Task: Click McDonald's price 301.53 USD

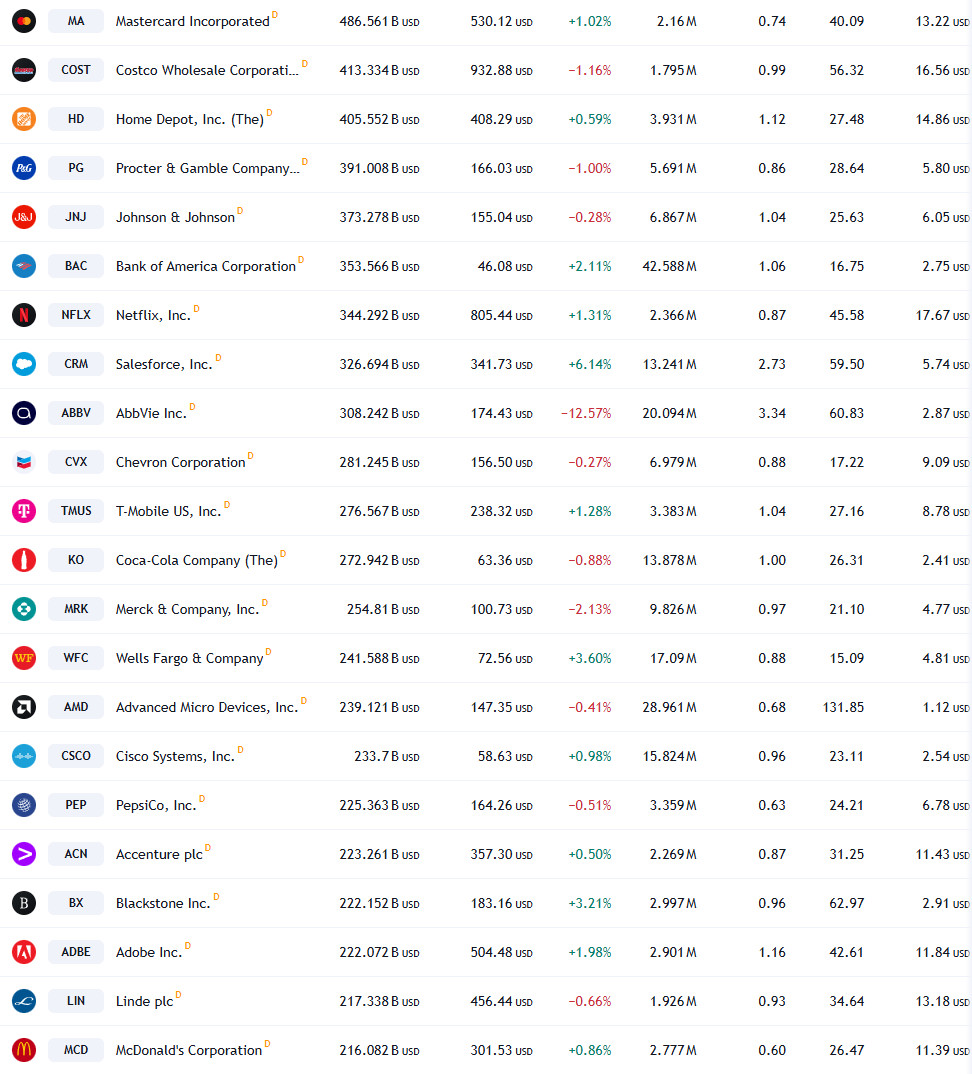Action: pos(501,1051)
